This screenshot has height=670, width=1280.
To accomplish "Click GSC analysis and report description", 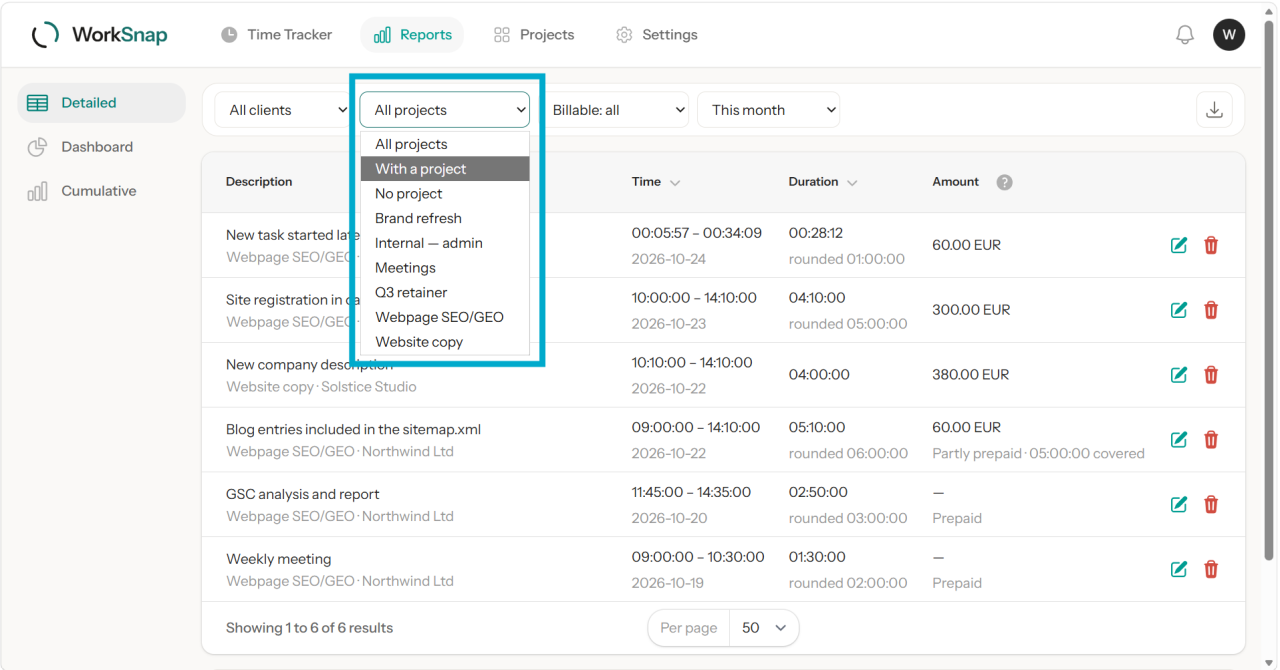I will point(303,494).
